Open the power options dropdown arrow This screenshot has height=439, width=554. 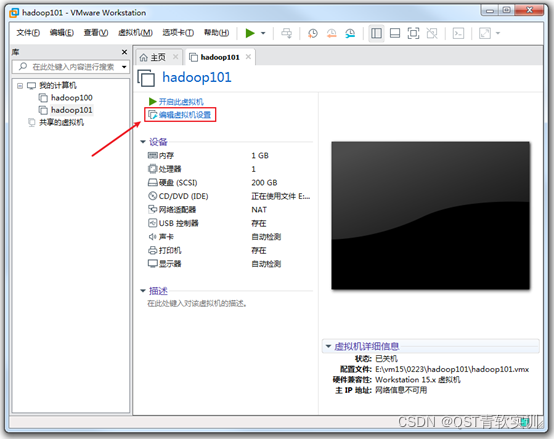263,33
